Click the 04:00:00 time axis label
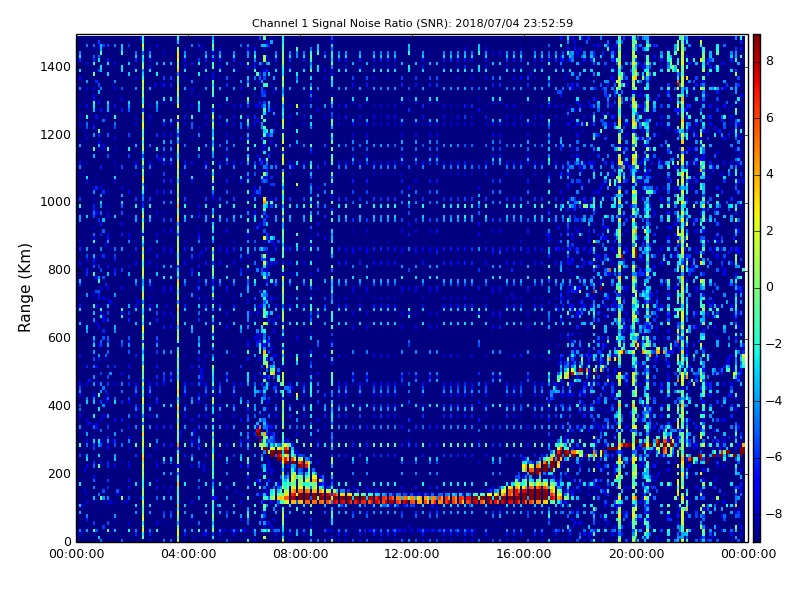This screenshot has height=600, width=800. click(188, 554)
